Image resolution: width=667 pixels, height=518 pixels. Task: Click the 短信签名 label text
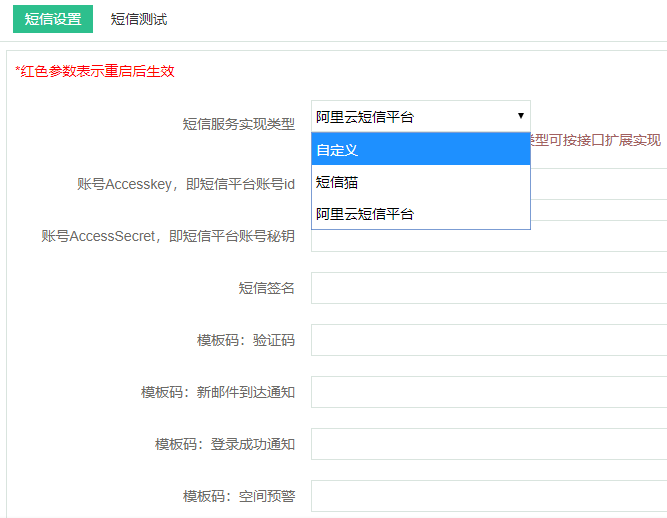[266, 288]
